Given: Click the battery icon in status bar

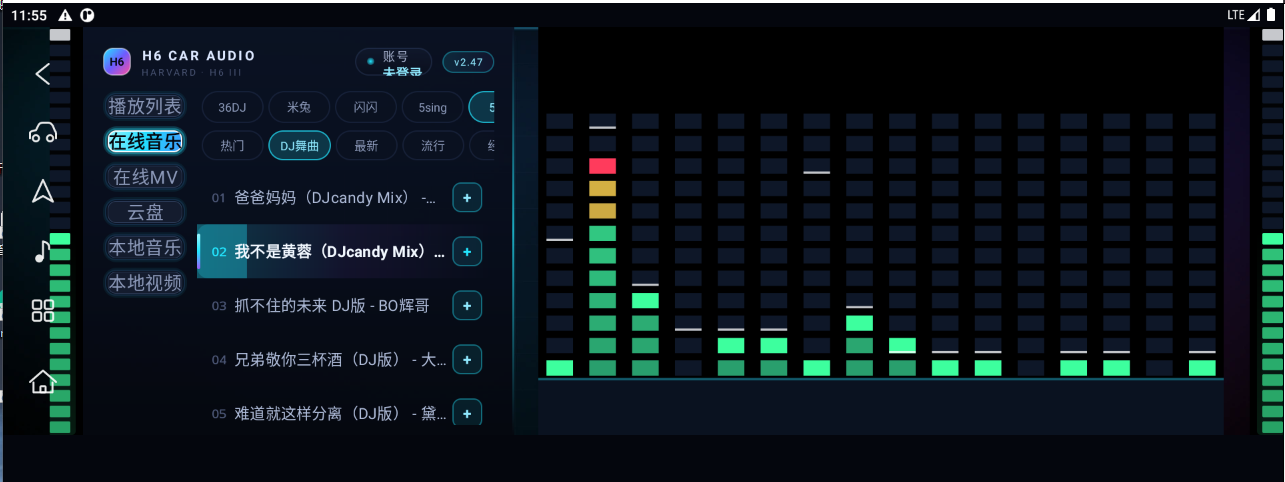Looking at the screenshot, I should click(1270, 15).
